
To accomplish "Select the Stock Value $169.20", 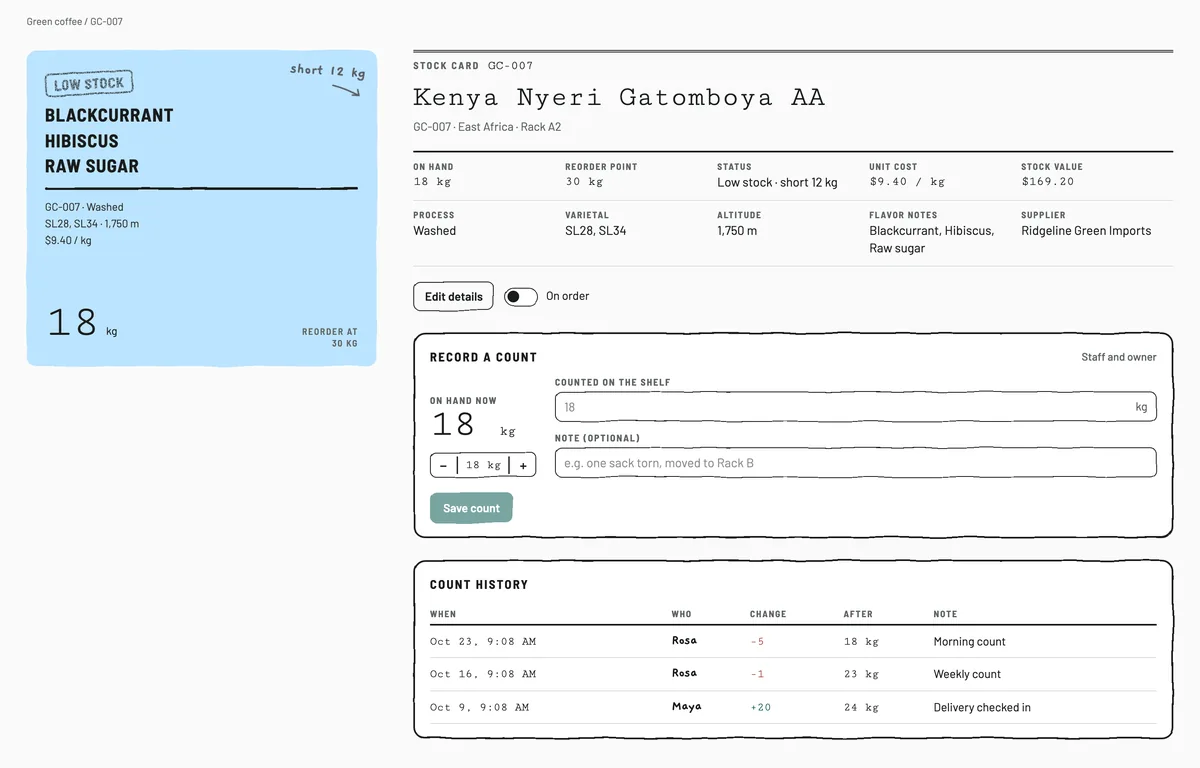I will tap(1048, 182).
